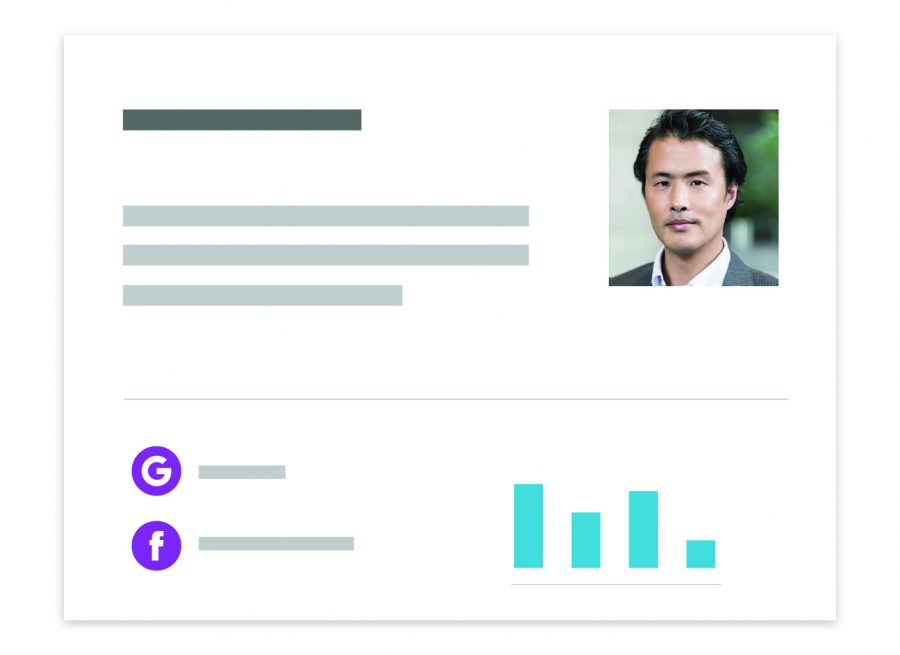
Task: Click the dark gray heading bar
Action: (242, 120)
